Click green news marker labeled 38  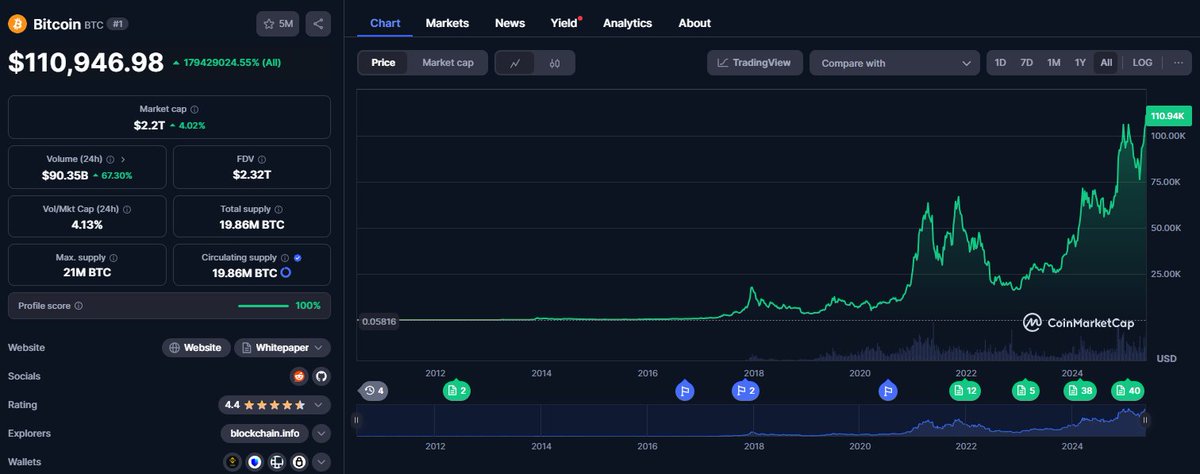tap(1079, 390)
